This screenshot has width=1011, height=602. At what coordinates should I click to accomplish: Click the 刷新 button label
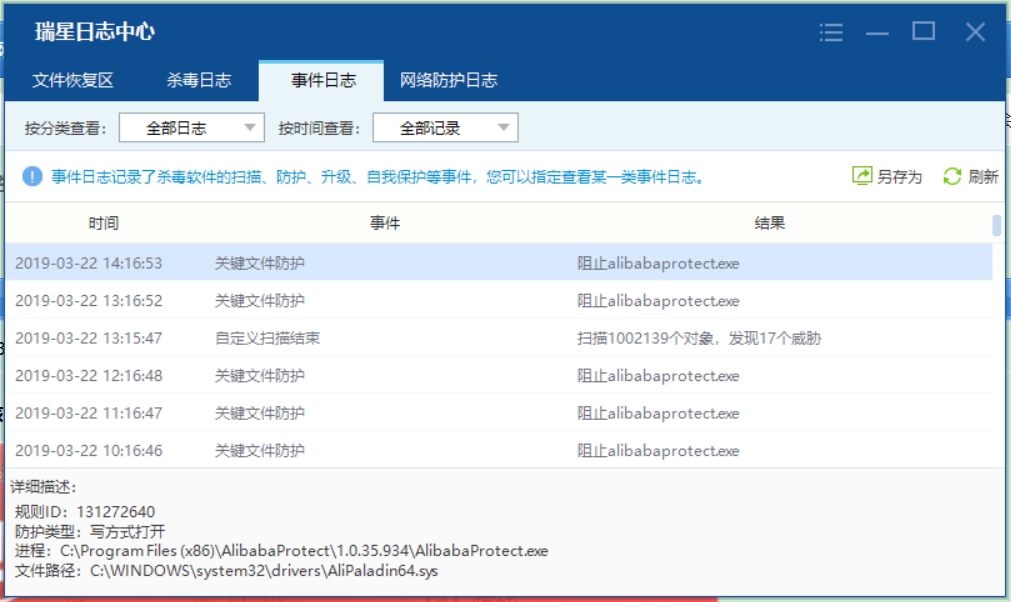(983, 177)
